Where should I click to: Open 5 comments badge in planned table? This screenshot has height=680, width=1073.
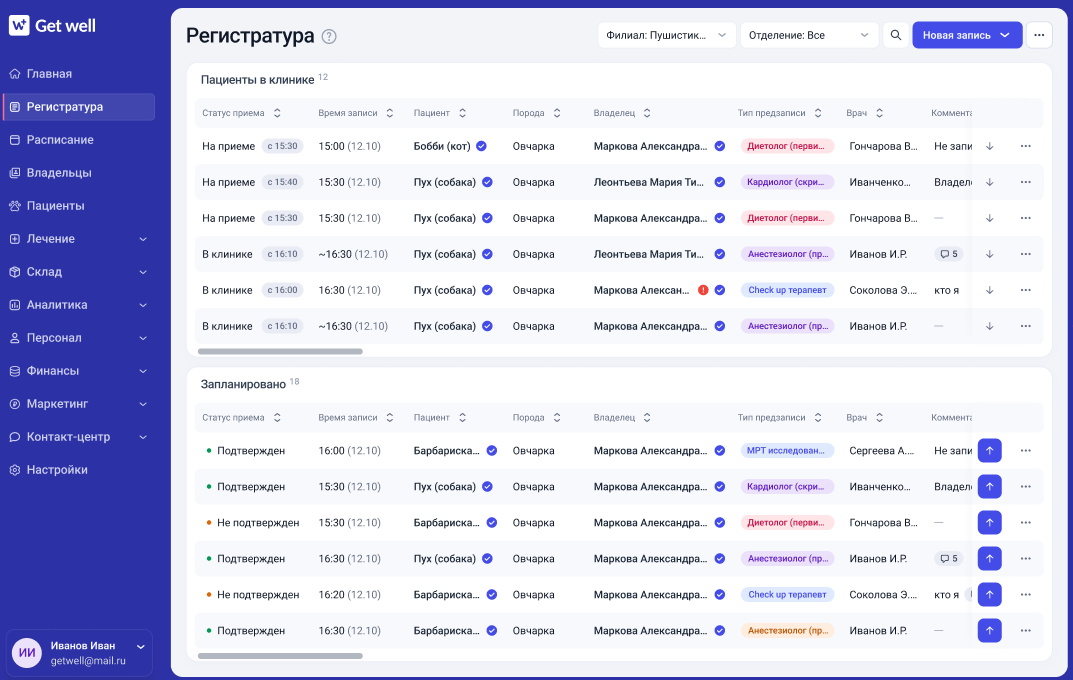(948, 558)
